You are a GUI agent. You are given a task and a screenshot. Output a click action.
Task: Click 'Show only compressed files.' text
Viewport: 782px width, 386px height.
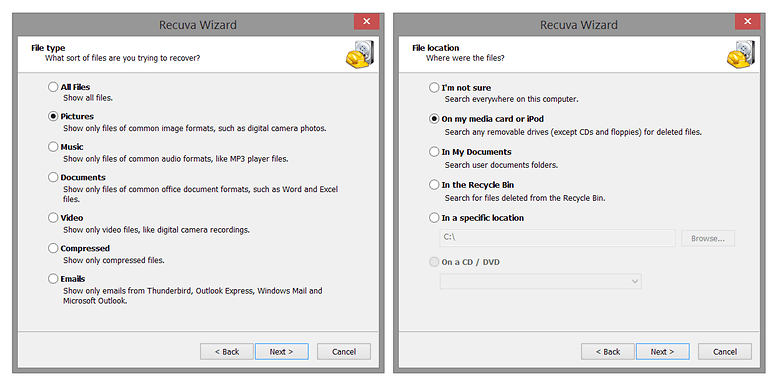coord(114,260)
